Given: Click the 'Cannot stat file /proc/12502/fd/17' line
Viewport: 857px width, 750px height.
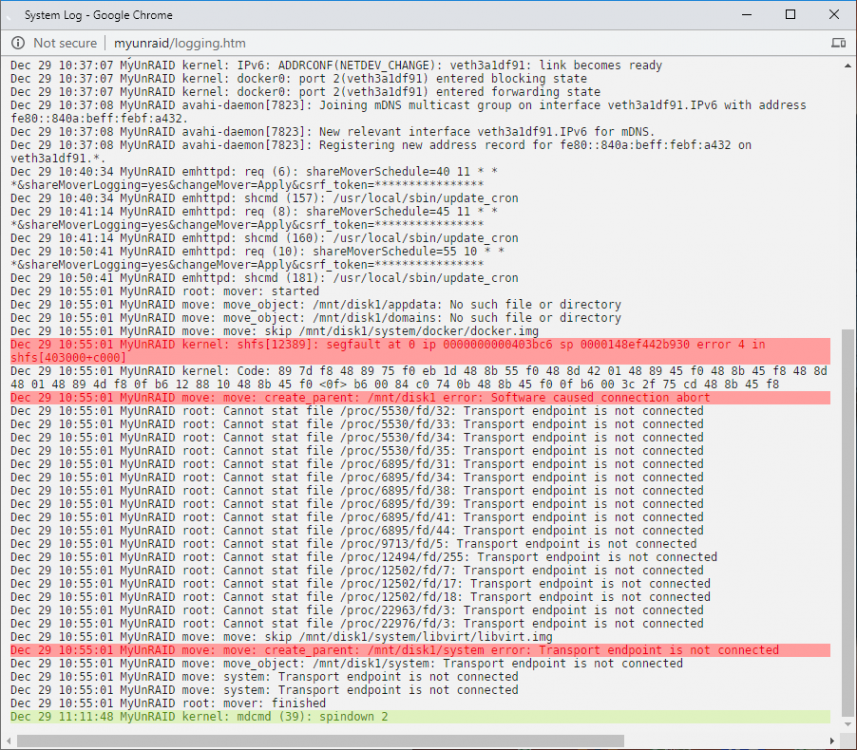Looking at the screenshot, I should [x=360, y=583].
